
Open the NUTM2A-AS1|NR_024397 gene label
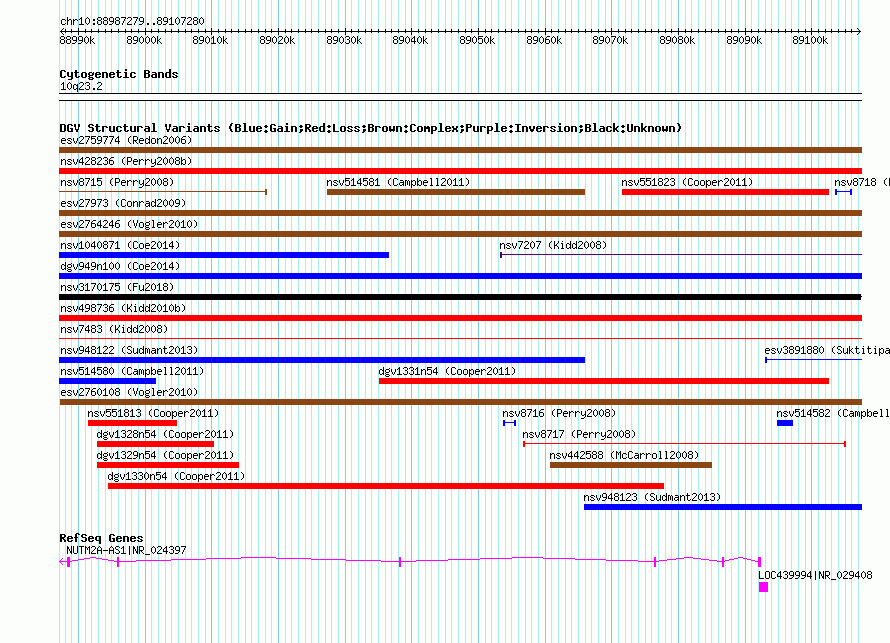point(126,550)
